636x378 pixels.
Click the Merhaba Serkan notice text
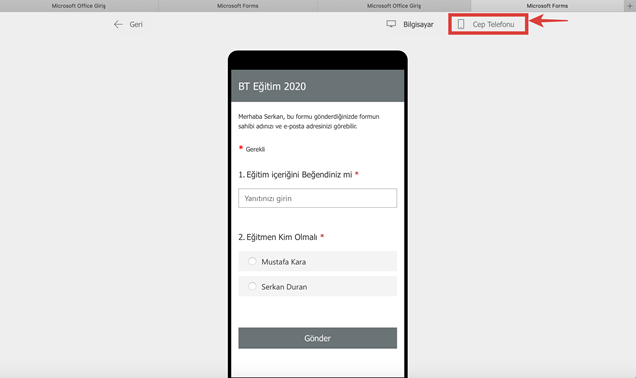(309, 121)
